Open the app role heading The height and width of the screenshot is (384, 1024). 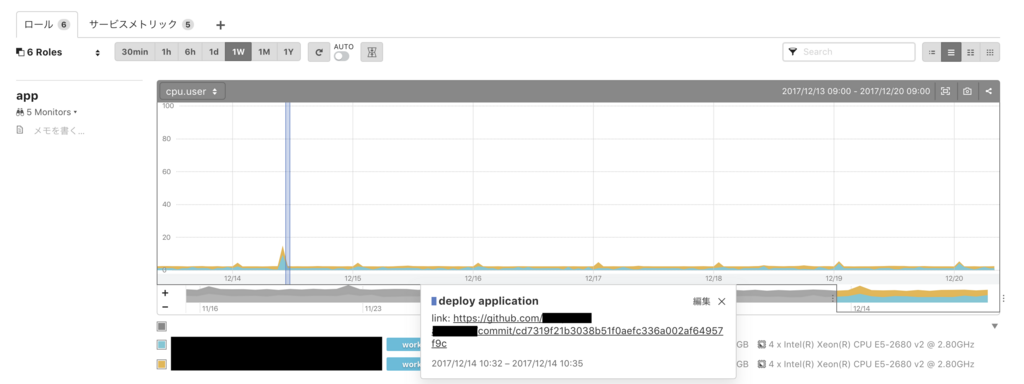[27, 95]
